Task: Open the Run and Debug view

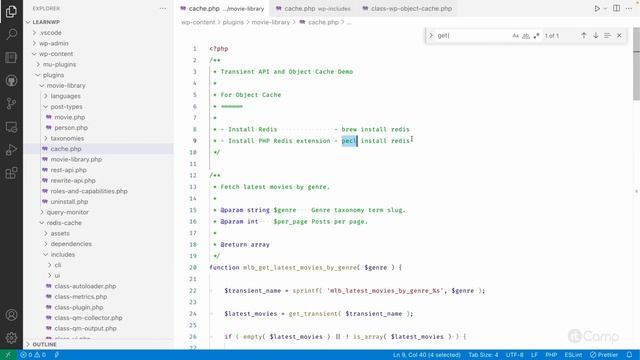Action: 11,150
